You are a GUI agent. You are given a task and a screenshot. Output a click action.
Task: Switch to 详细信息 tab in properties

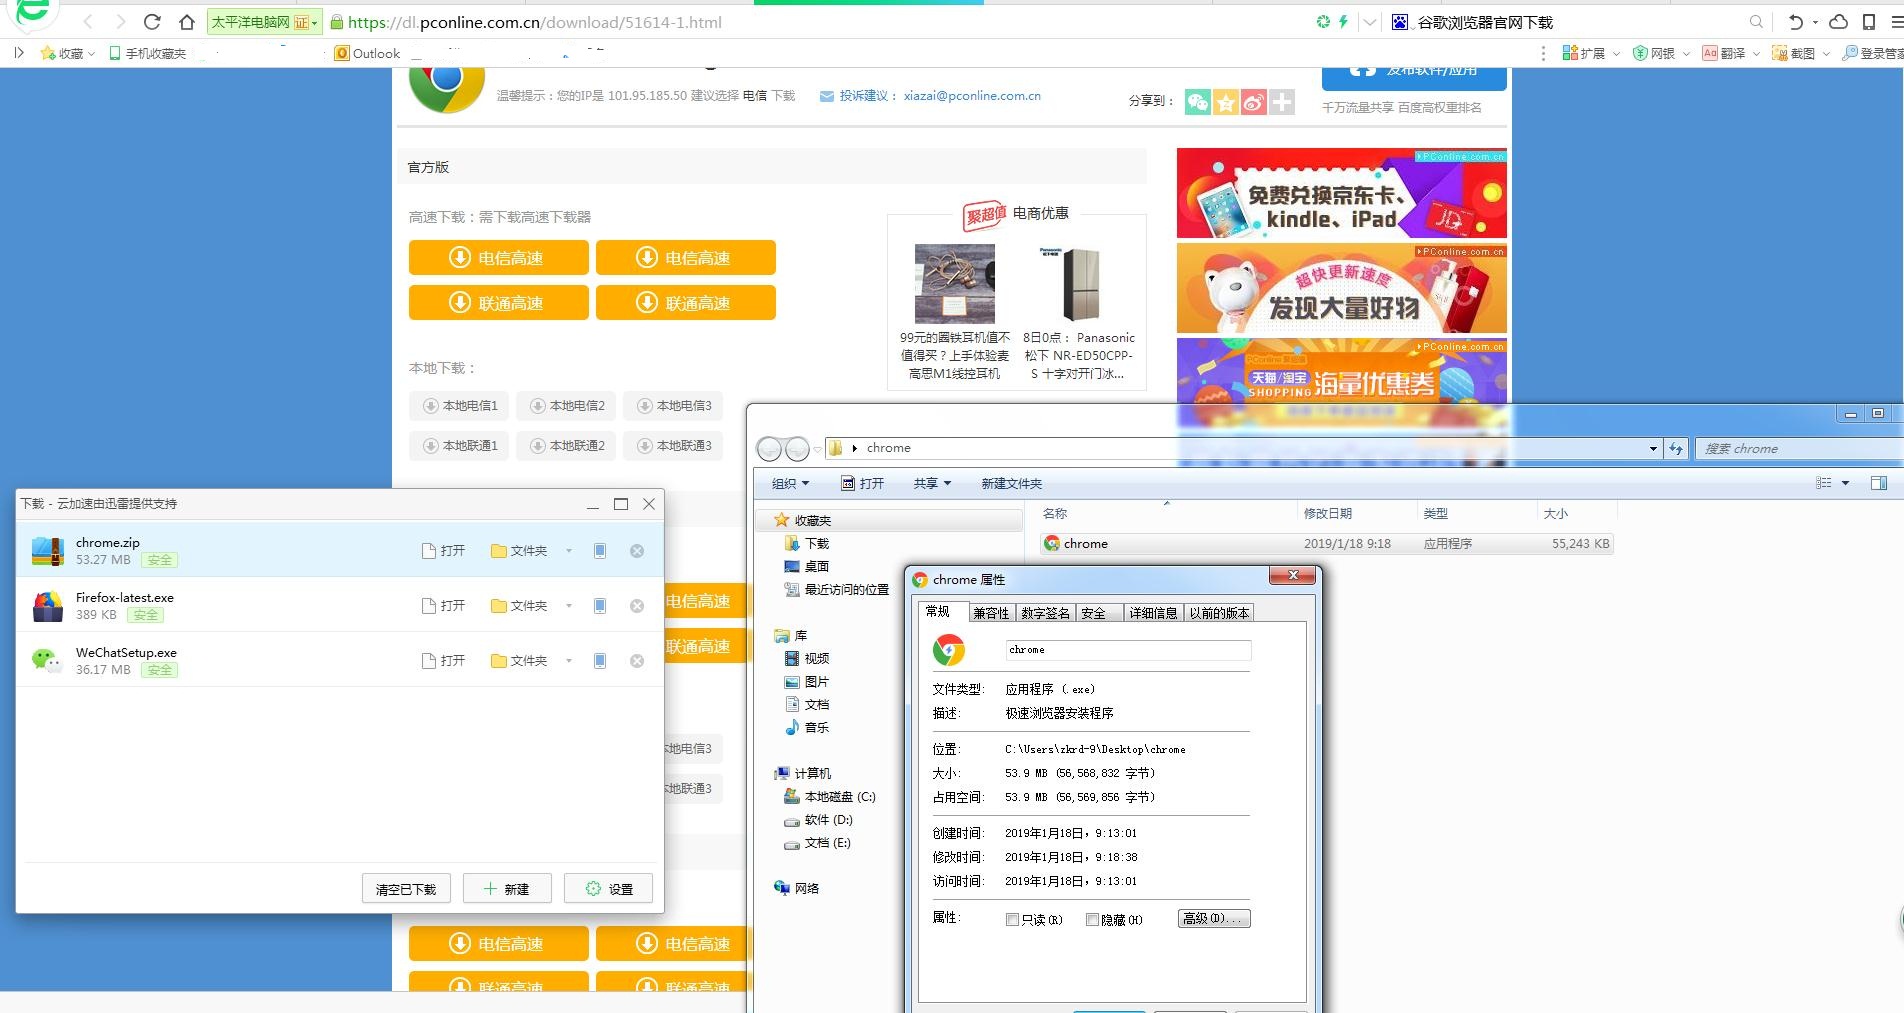1153,613
